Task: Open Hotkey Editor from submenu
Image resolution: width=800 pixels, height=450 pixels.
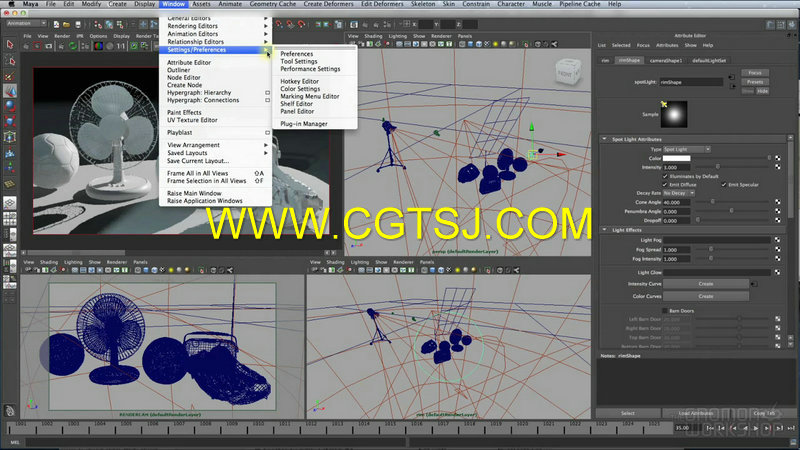Action: 299,81
